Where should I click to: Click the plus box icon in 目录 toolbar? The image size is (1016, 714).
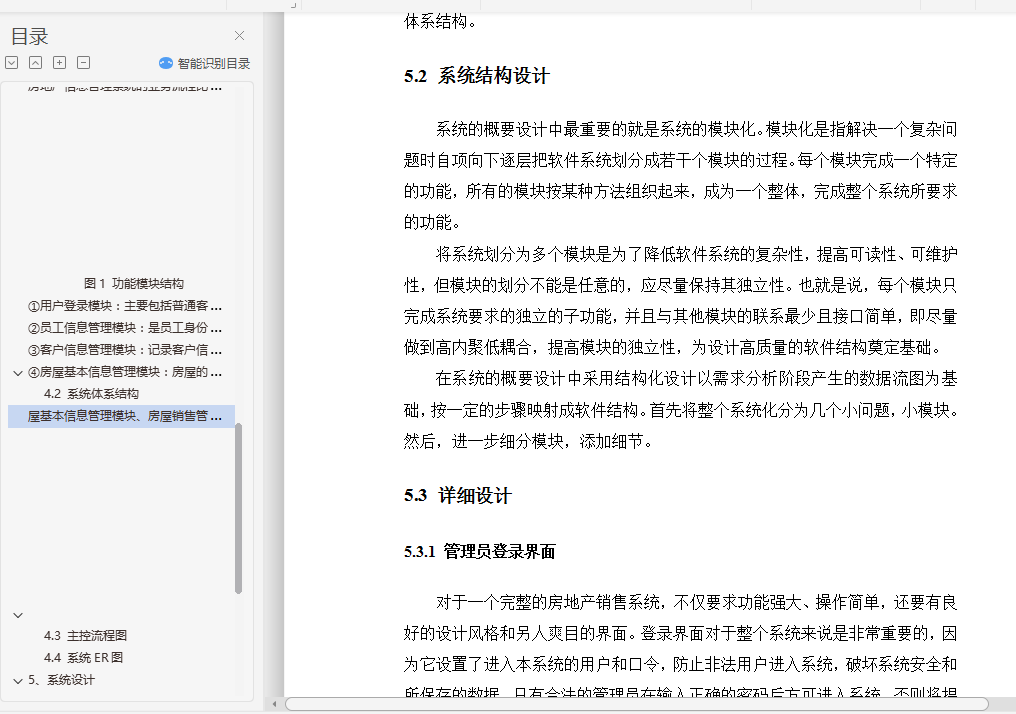tap(60, 62)
